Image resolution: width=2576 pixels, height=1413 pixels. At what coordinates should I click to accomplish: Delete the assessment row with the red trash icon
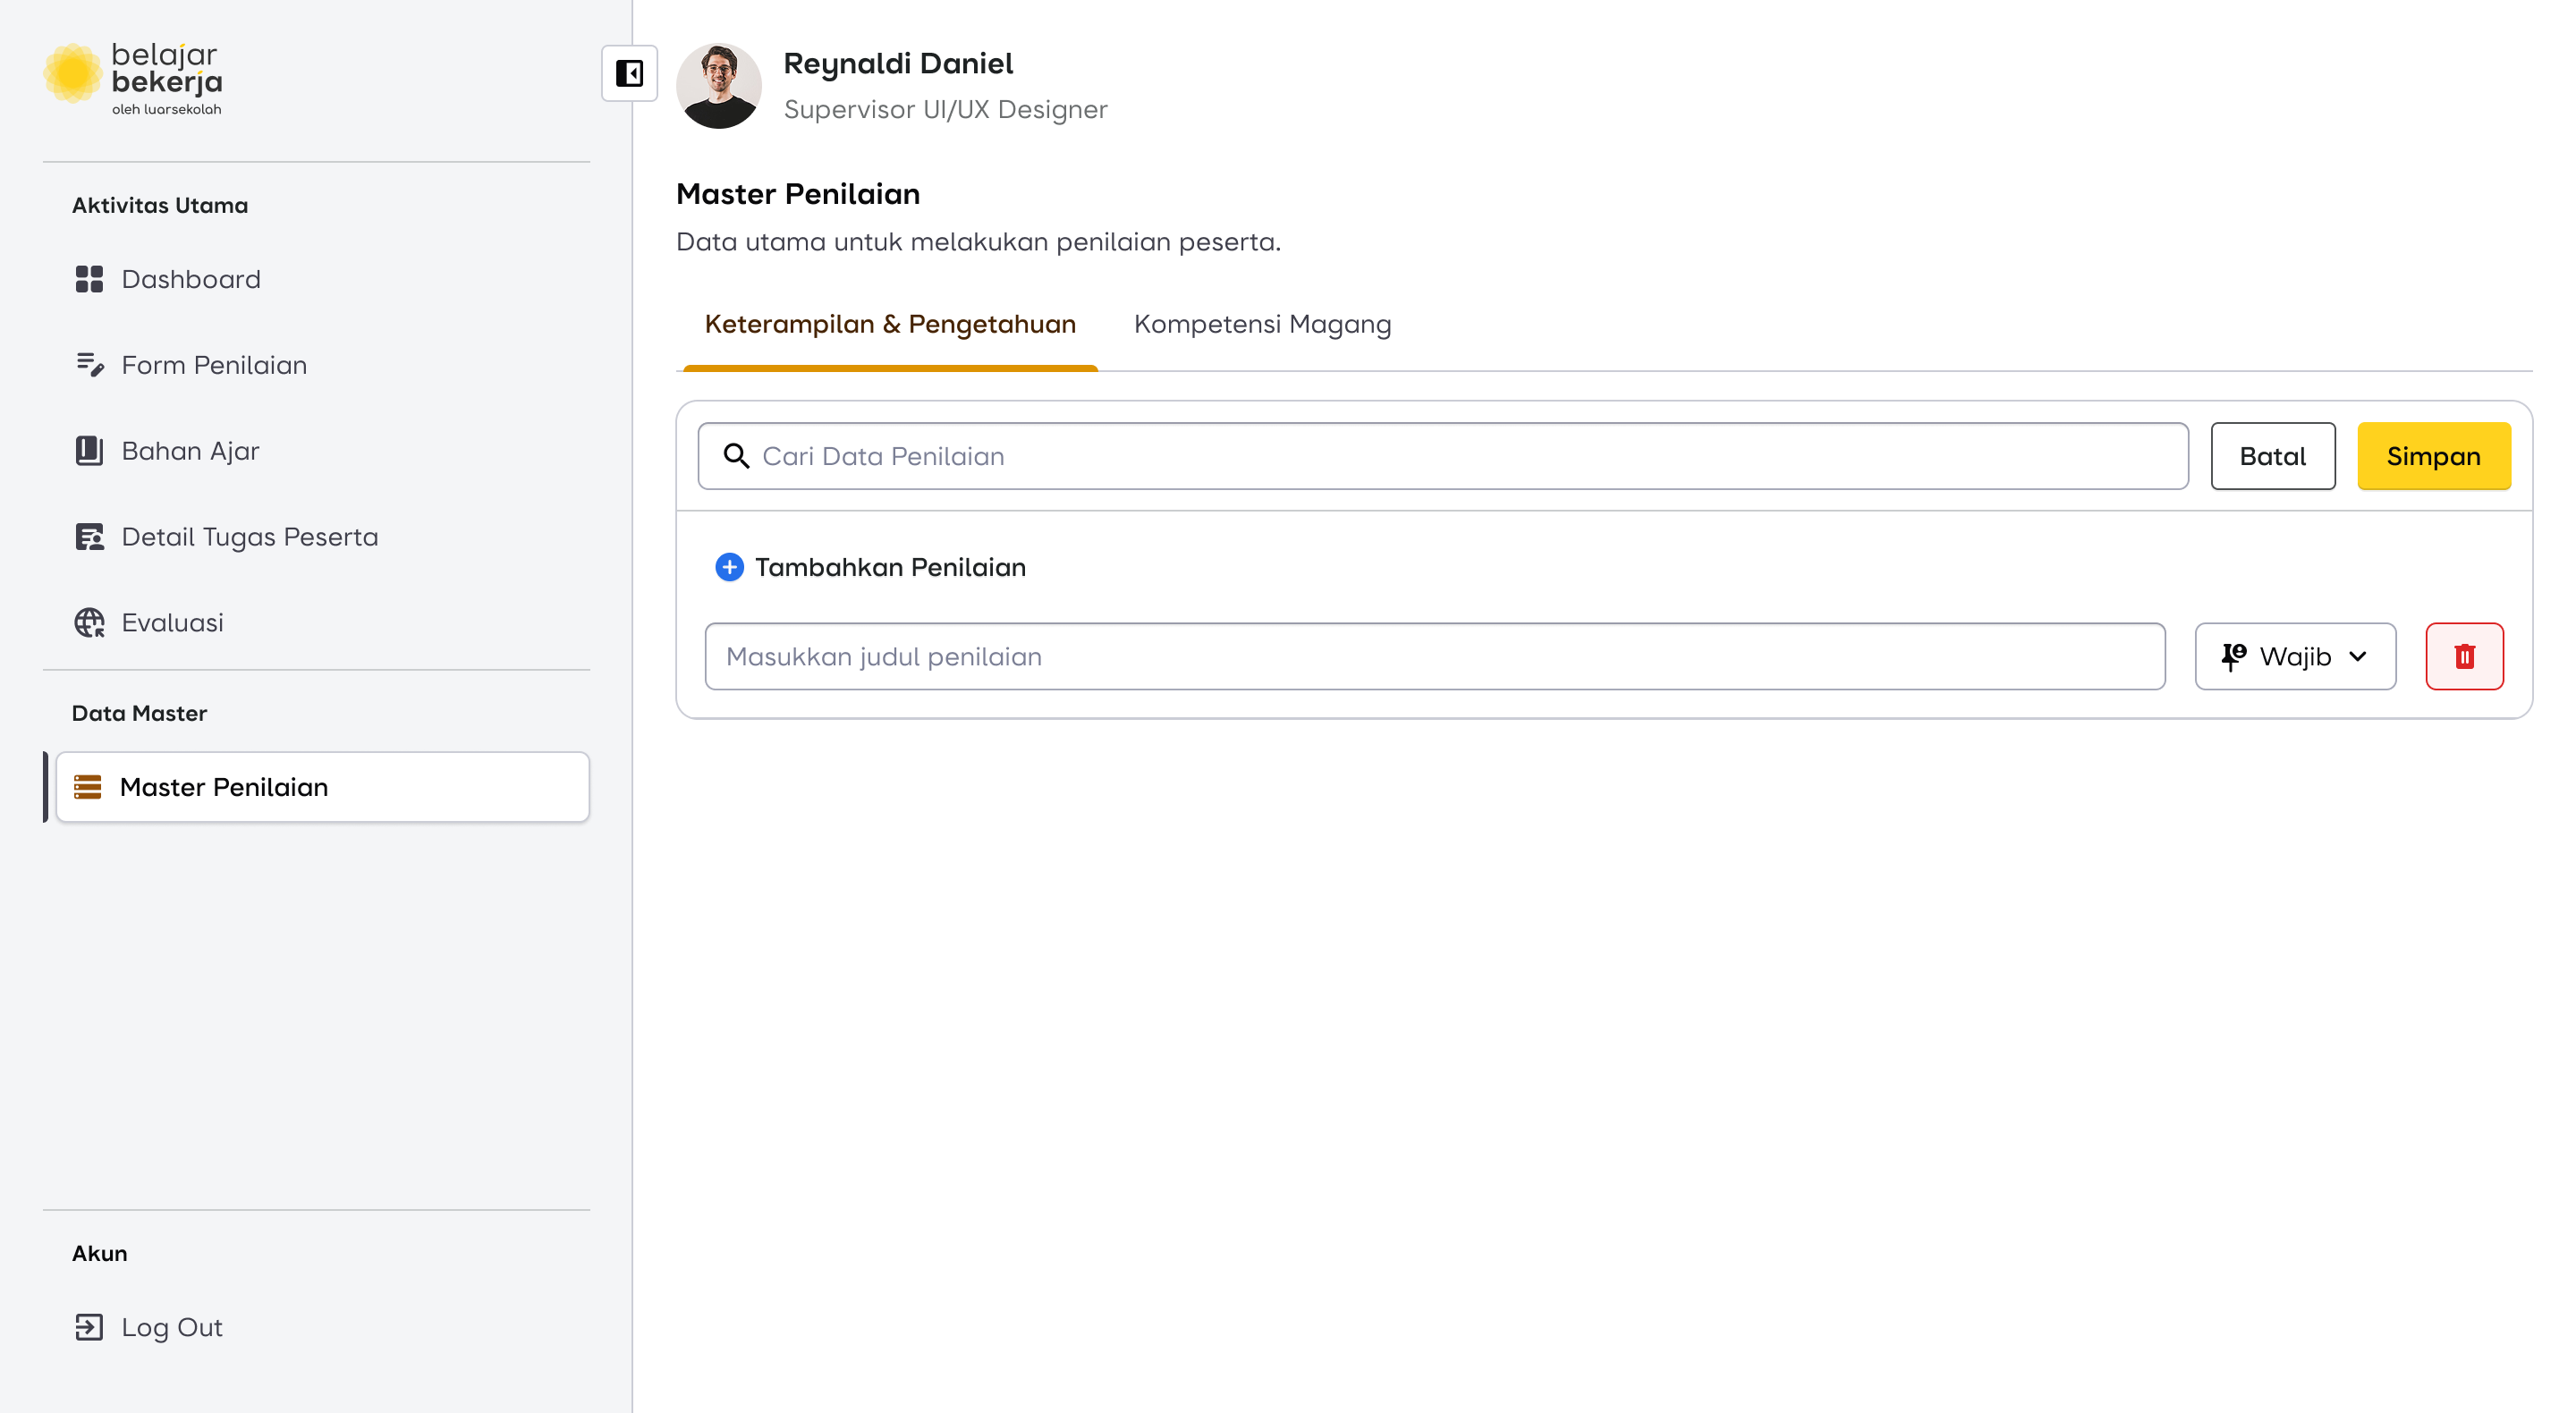click(2463, 656)
